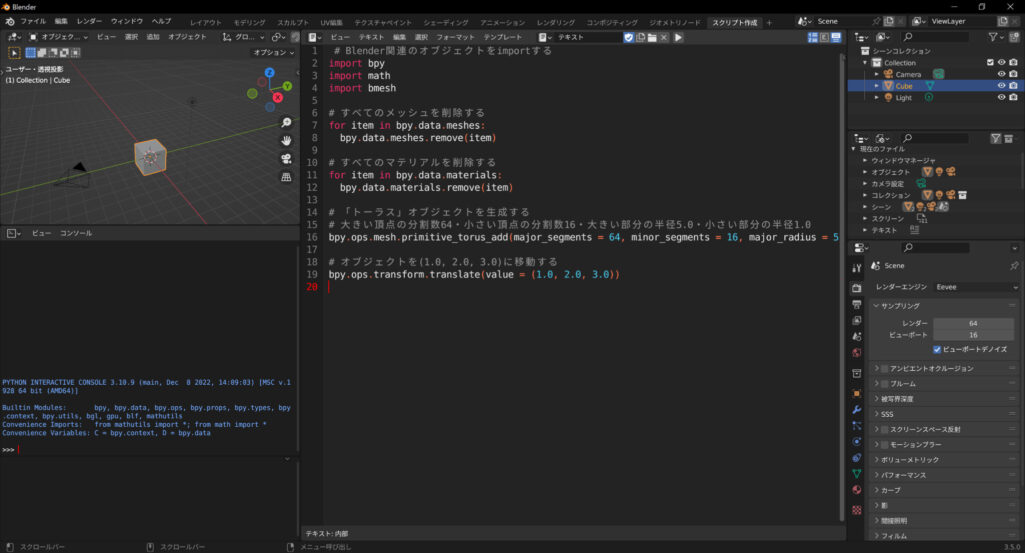Toggle line numbers display in text editor
Viewport: 1025px width, 553px height.
(813, 37)
